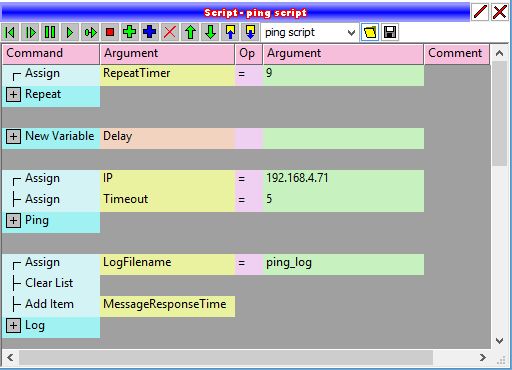Select the Repeat command row
This screenshot has width=512, height=370.
click(51, 96)
